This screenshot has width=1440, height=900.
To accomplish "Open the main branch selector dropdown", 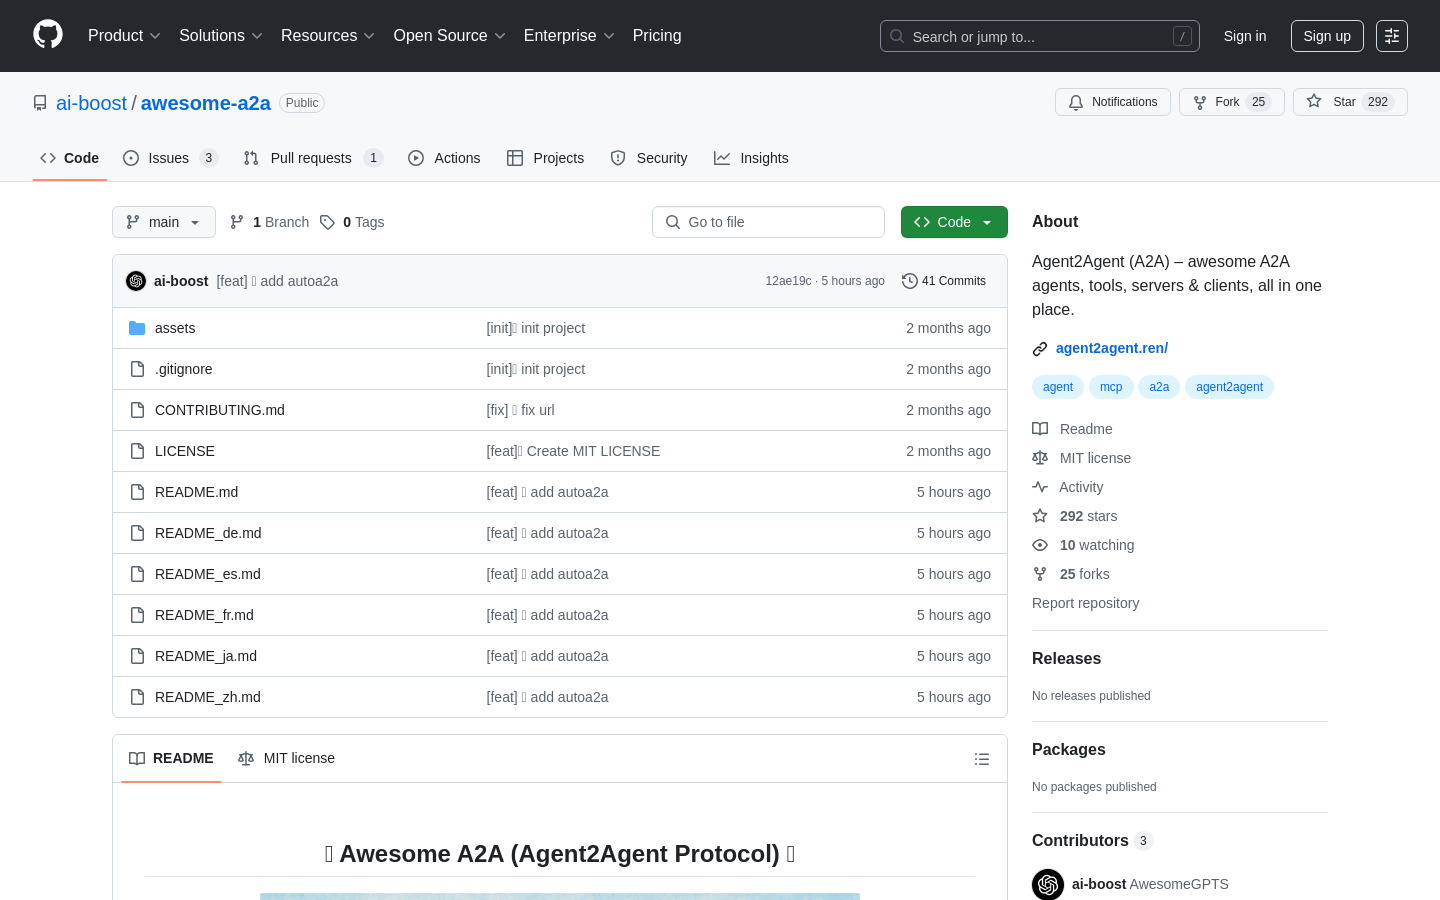I will pos(164,222).
